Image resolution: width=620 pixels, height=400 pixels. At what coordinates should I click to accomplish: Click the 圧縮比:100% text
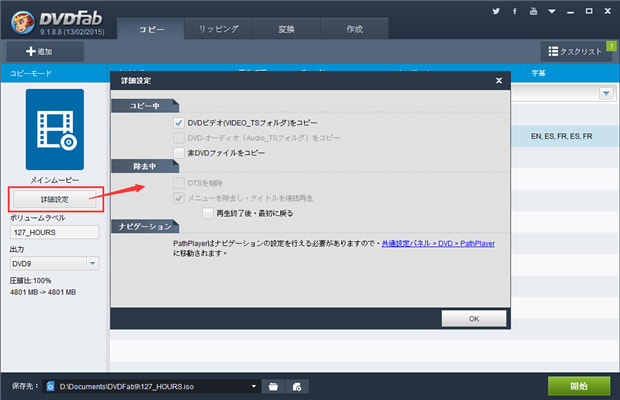30,281
